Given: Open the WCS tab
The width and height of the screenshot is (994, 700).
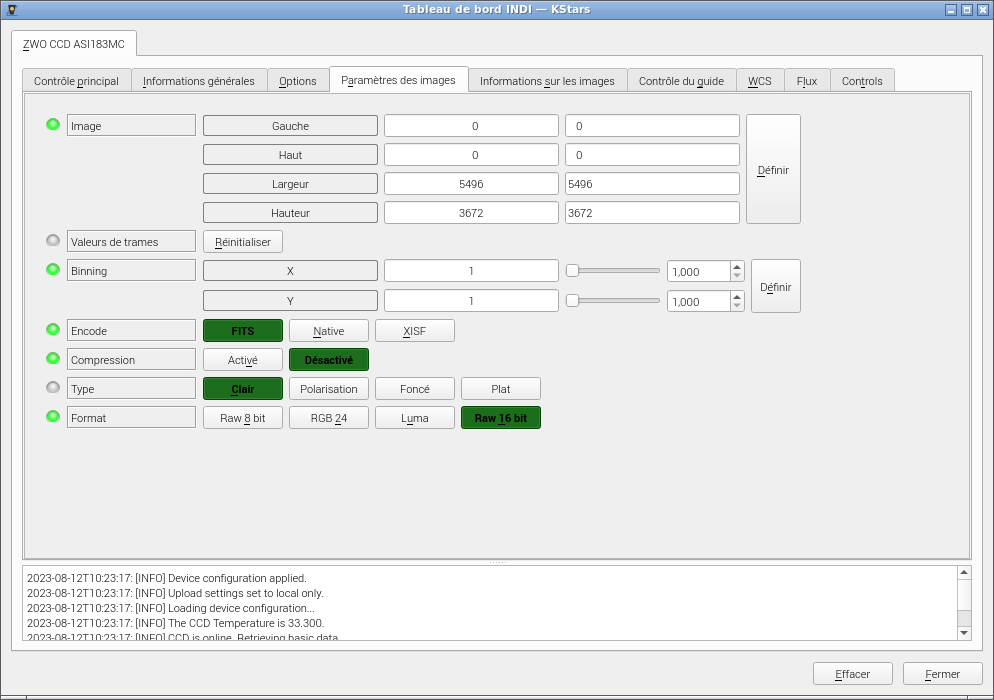Looking at the screenshot, I should (759, 81).
